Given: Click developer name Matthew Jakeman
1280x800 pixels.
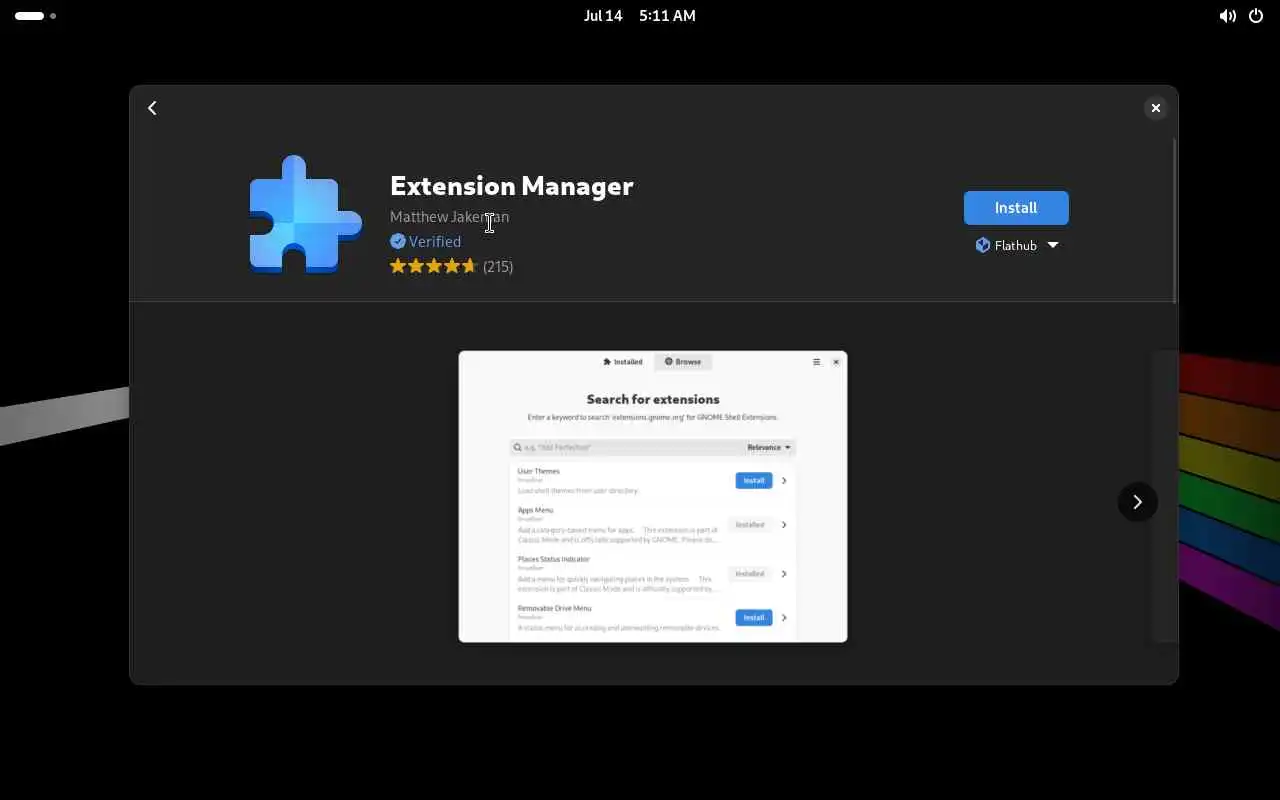Looking at the screenshot, I should (x=449, y=216).
